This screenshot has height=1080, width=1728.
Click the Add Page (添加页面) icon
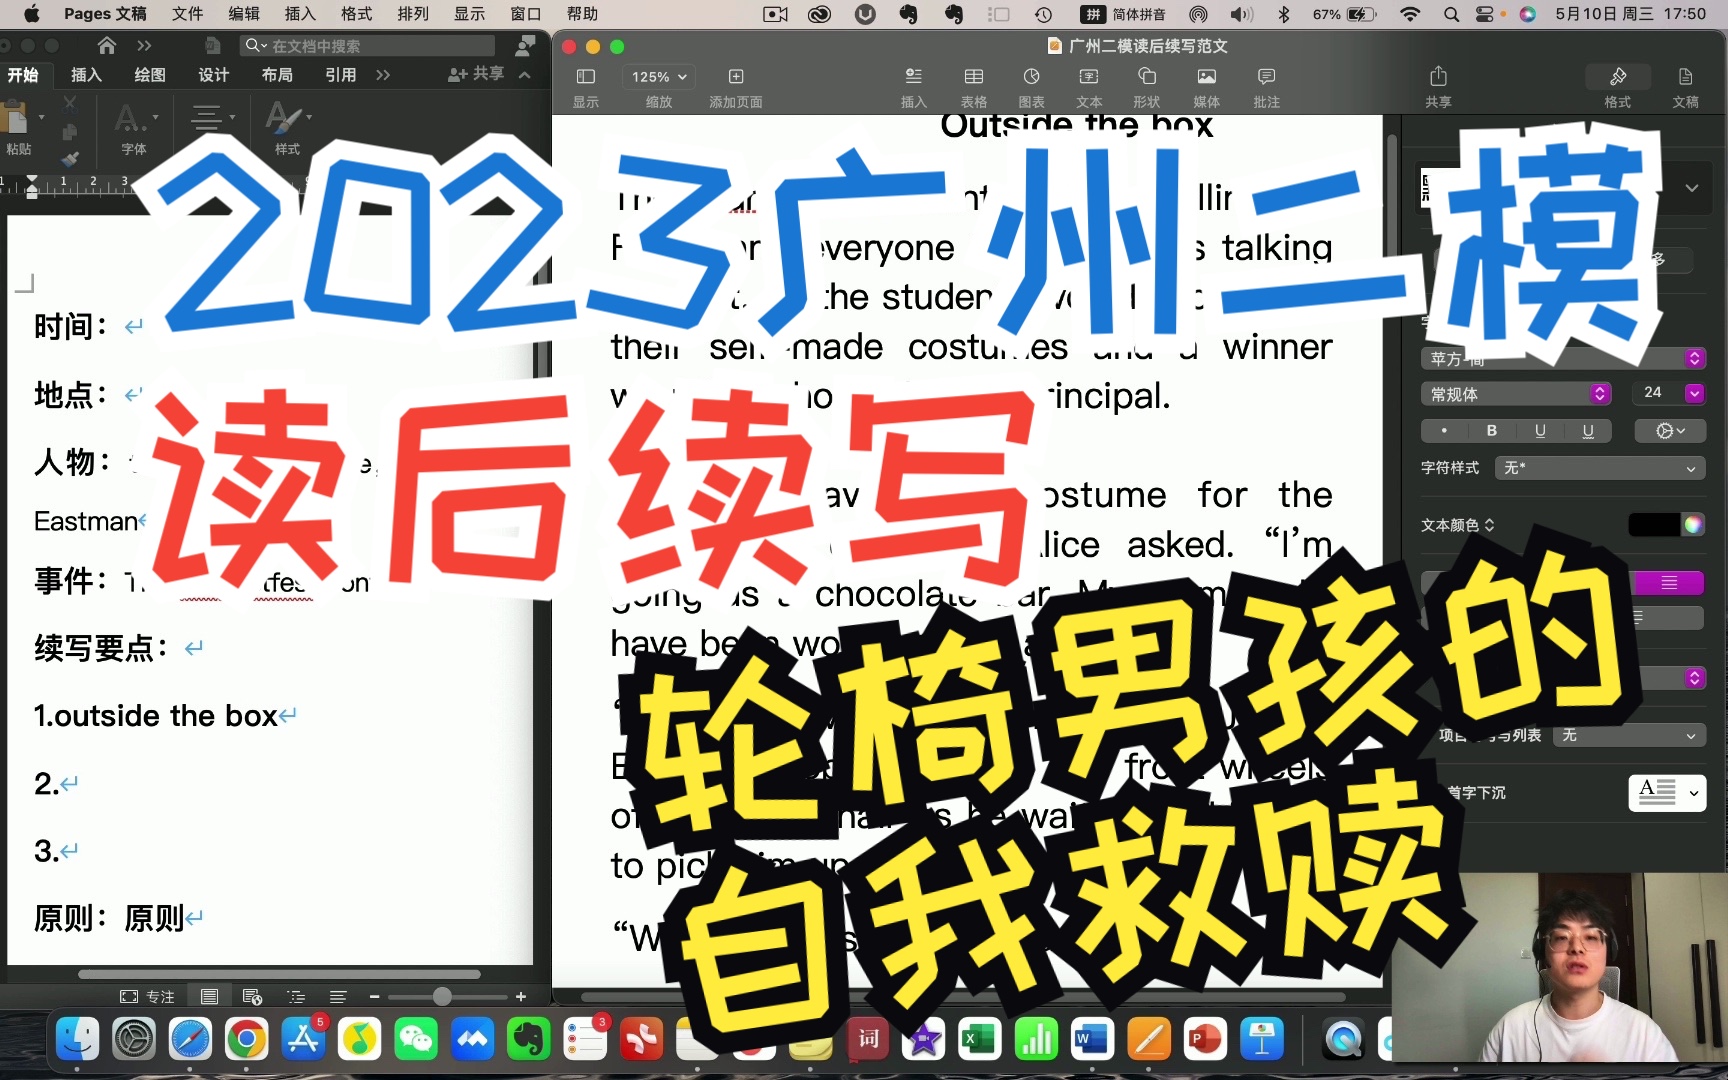[x=736, y=77]
